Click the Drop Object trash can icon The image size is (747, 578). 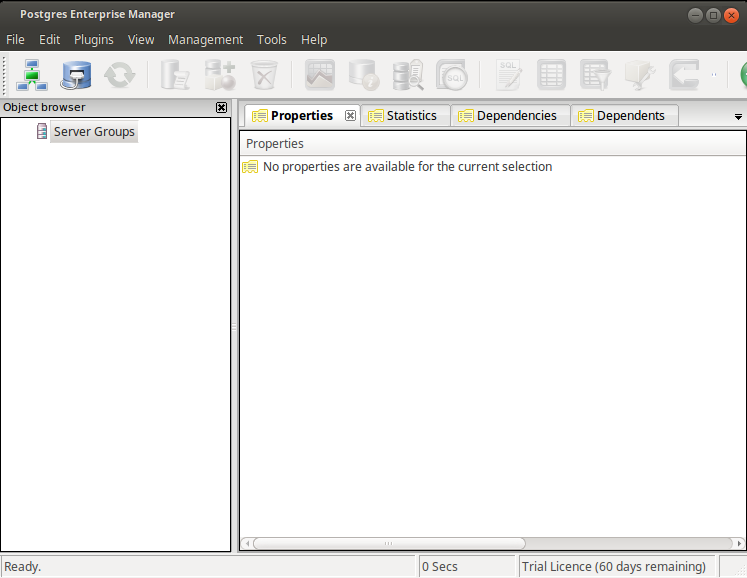(x=264, y=75)
